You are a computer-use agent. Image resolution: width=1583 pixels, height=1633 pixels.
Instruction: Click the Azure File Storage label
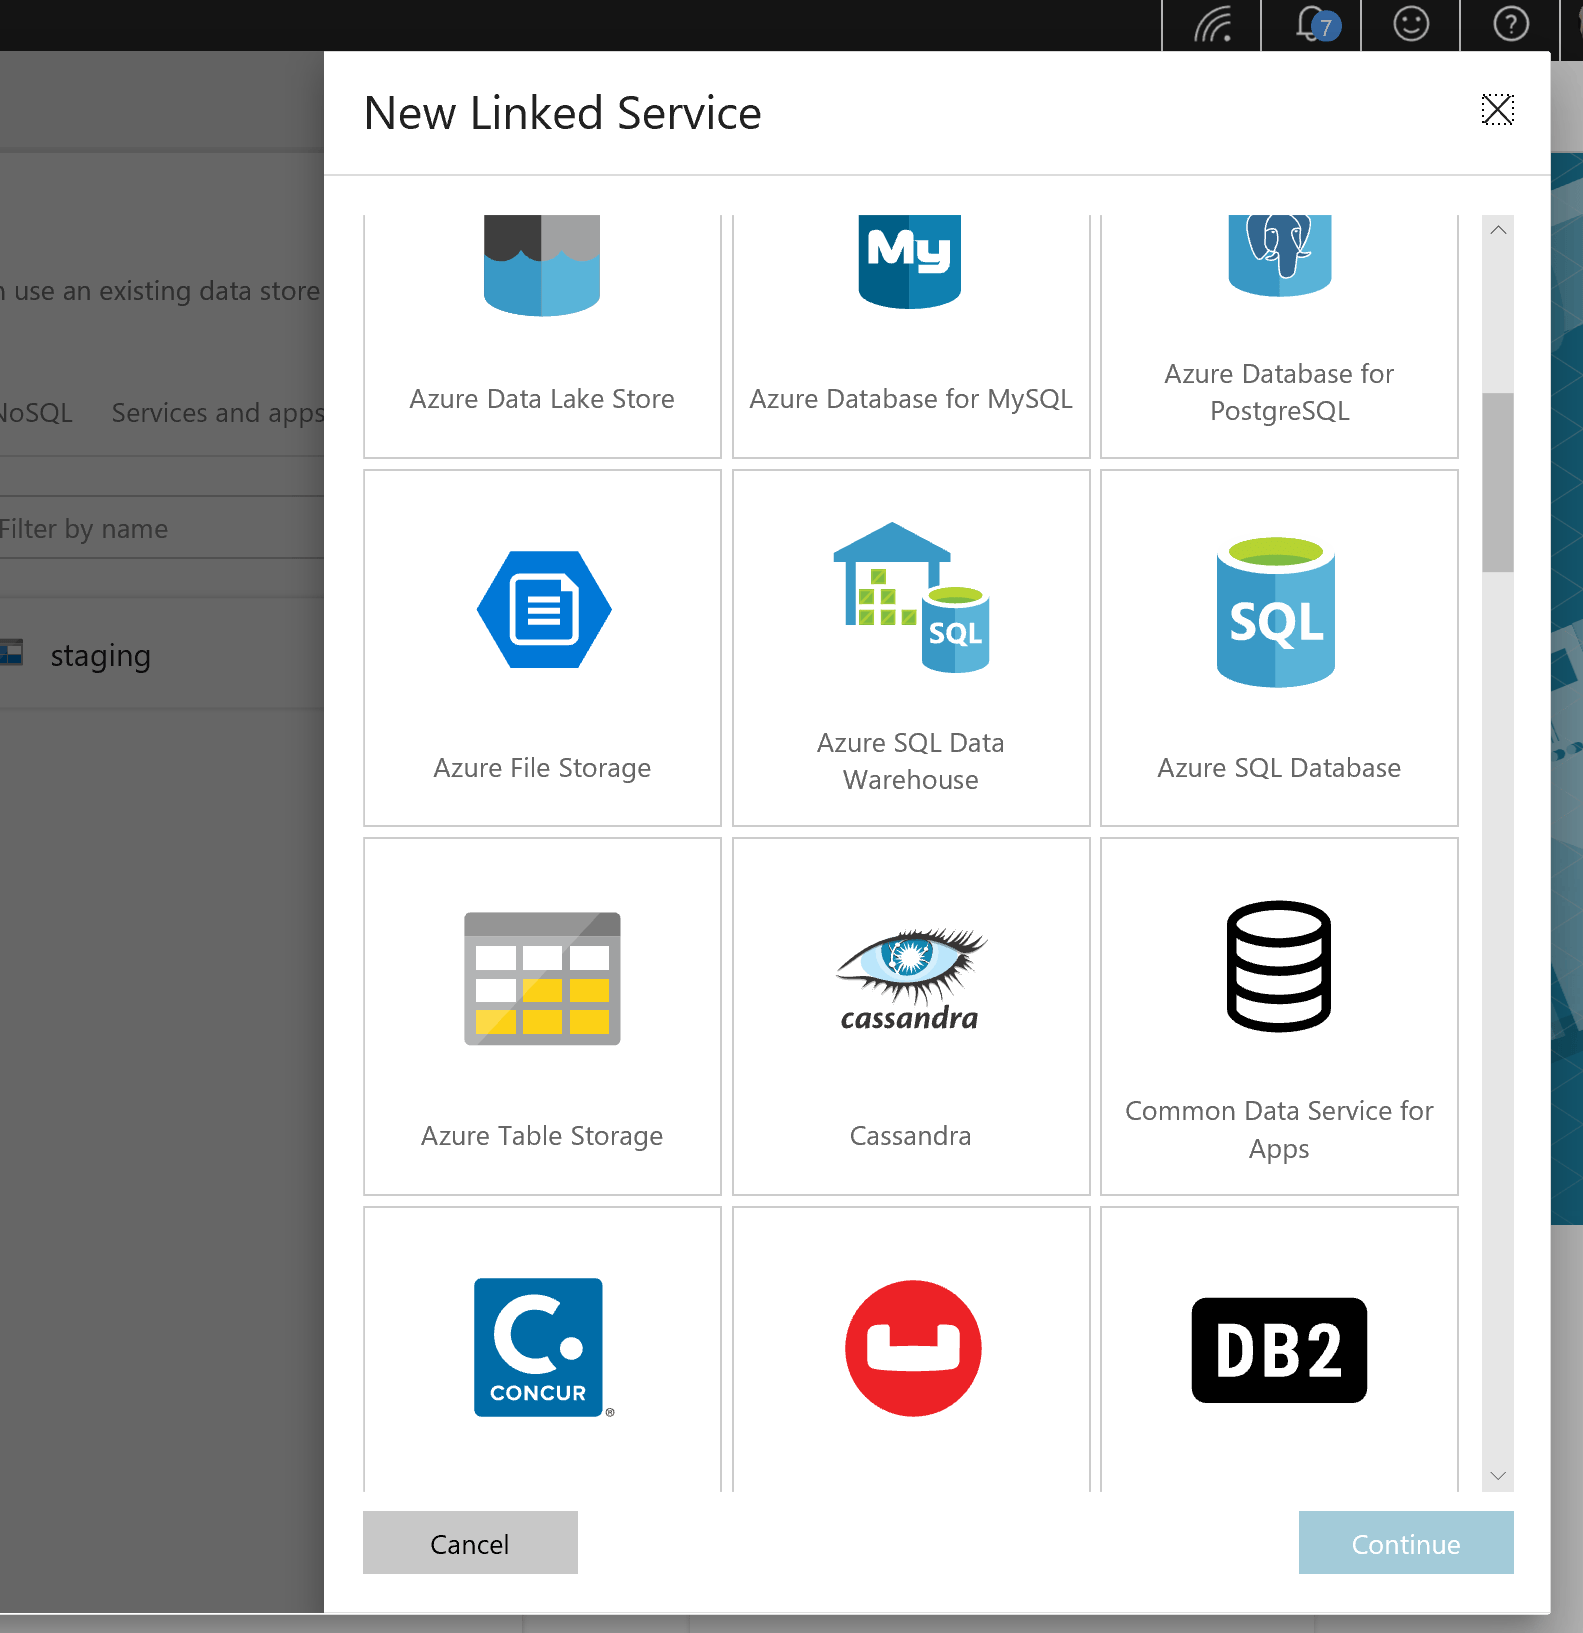pyautogui.click(x=542, y=768)
